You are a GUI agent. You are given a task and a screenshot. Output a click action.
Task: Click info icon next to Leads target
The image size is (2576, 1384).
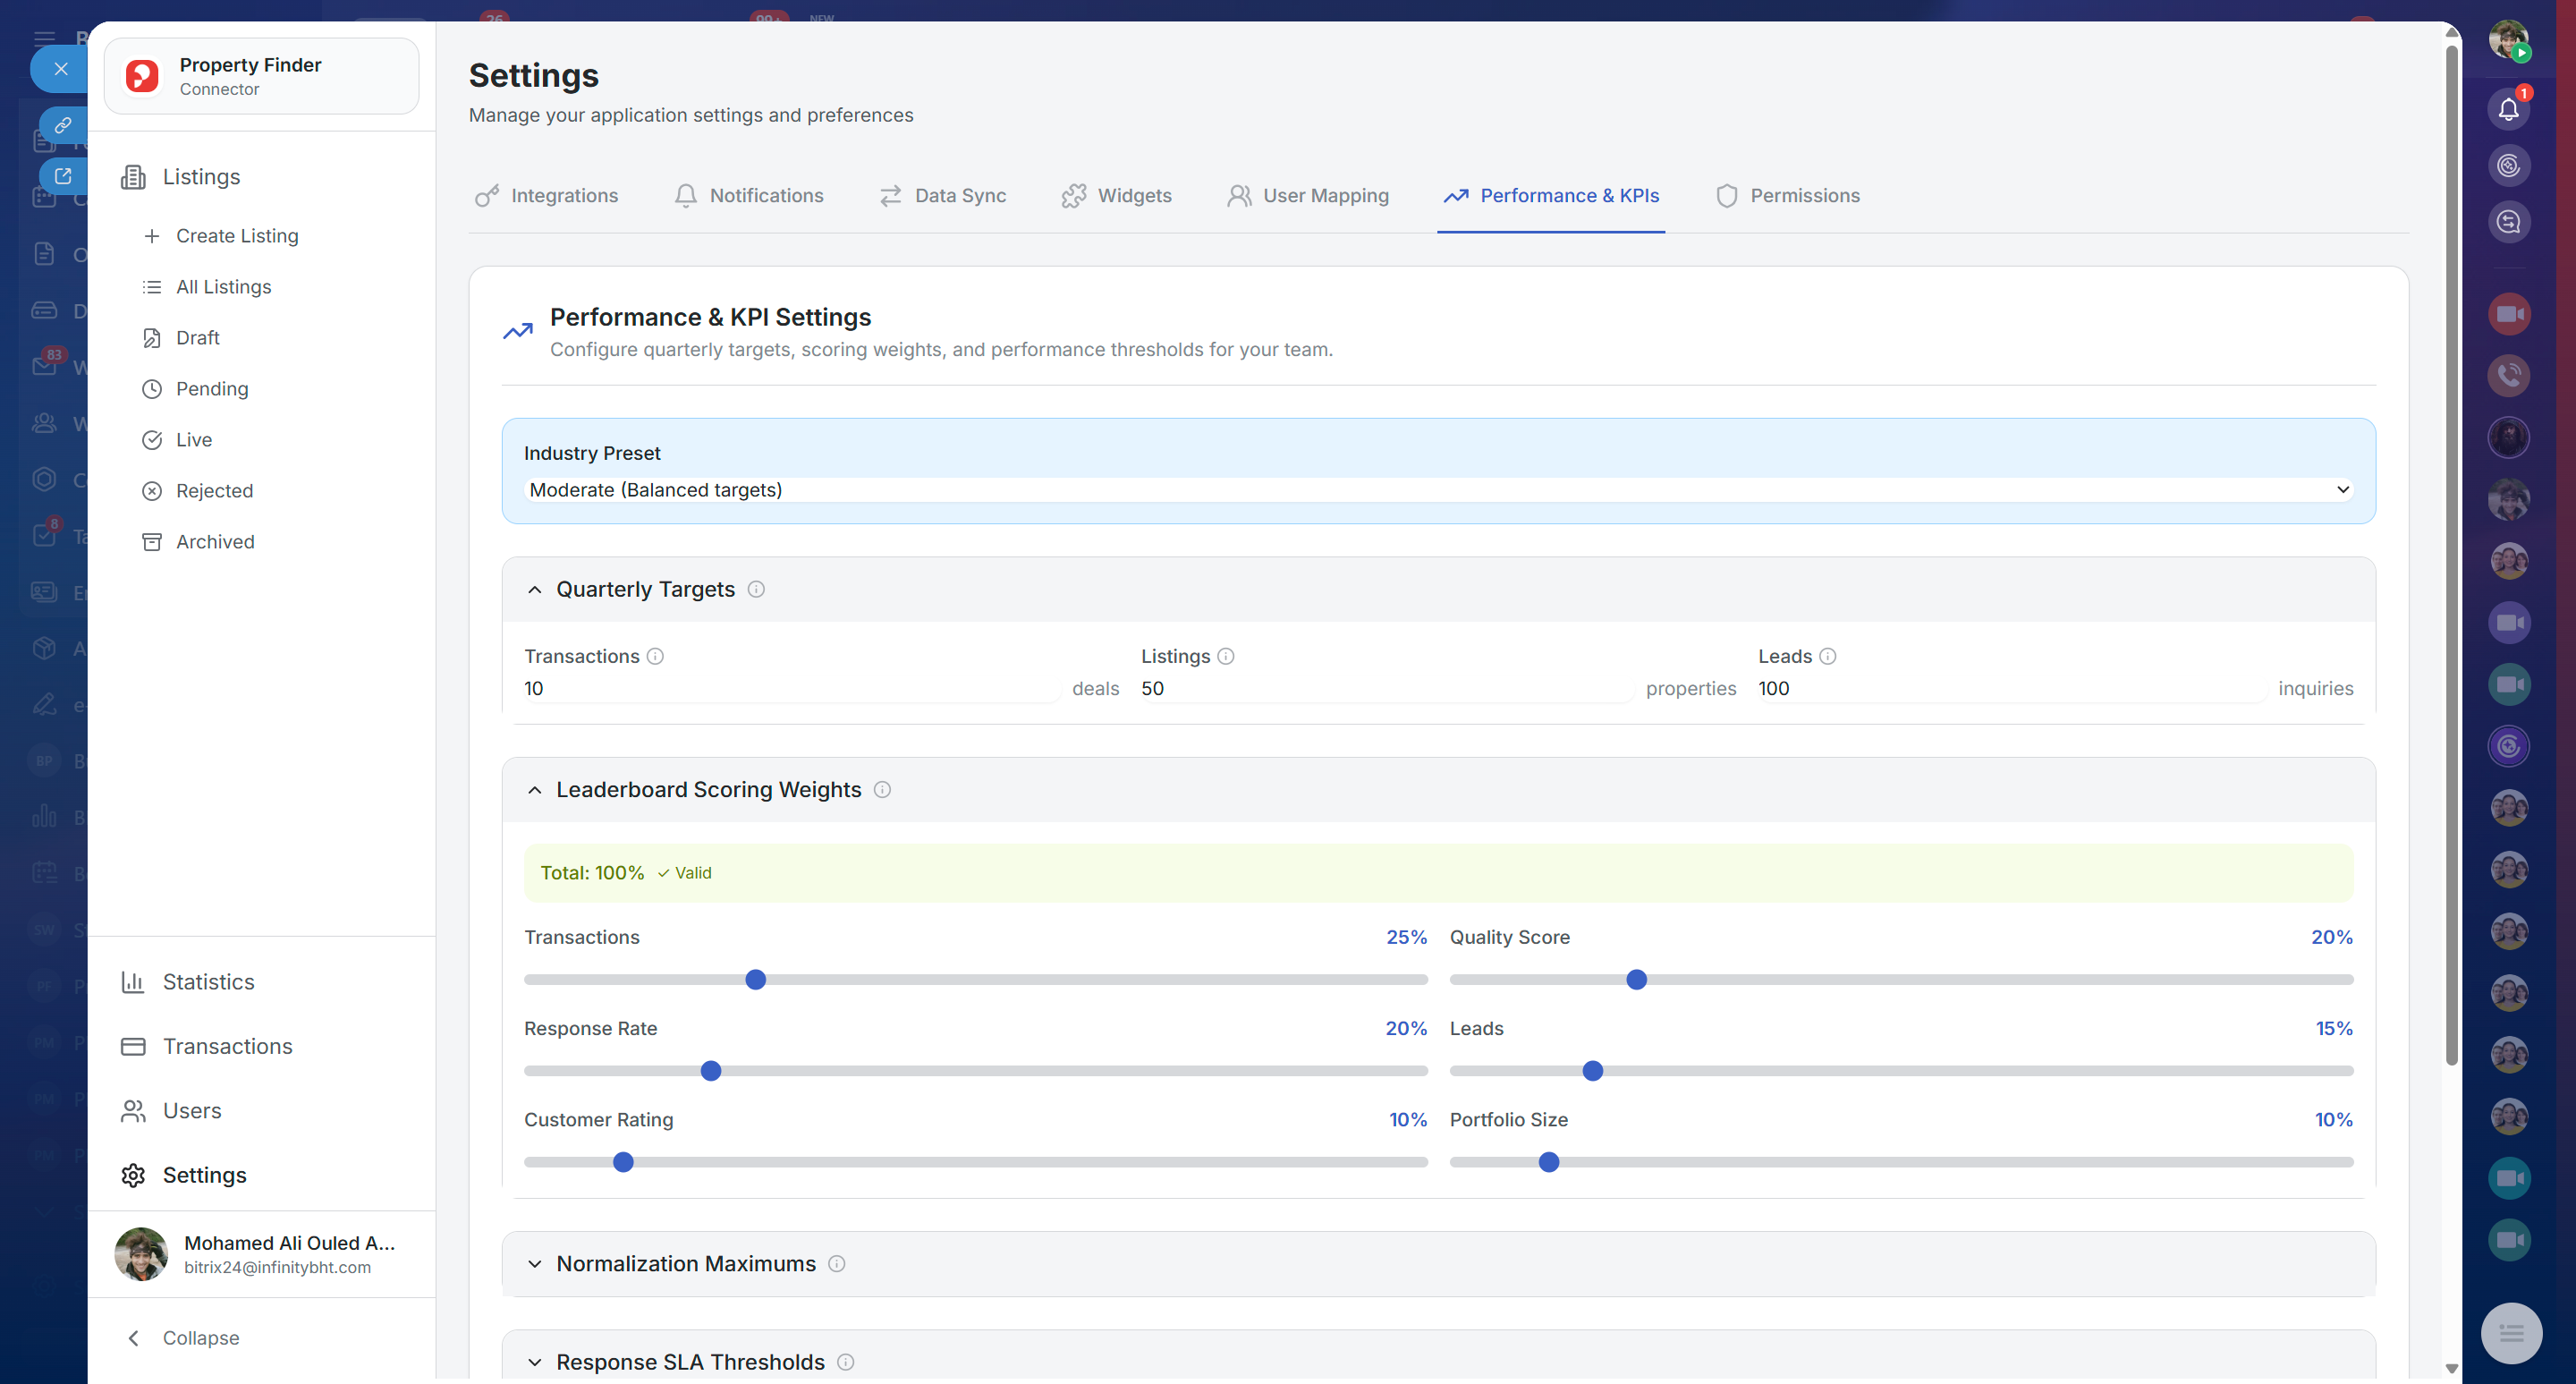1827,656
